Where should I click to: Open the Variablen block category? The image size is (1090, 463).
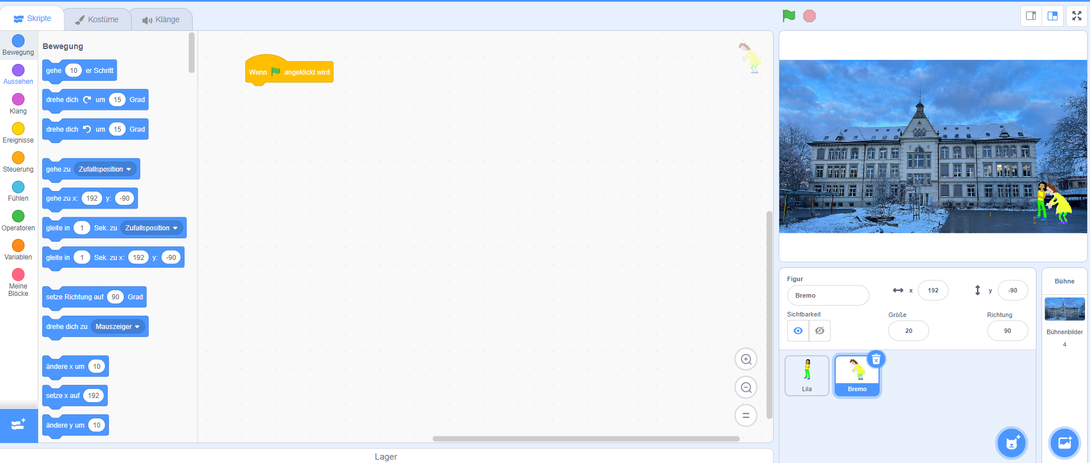click(x=18, y=250)
